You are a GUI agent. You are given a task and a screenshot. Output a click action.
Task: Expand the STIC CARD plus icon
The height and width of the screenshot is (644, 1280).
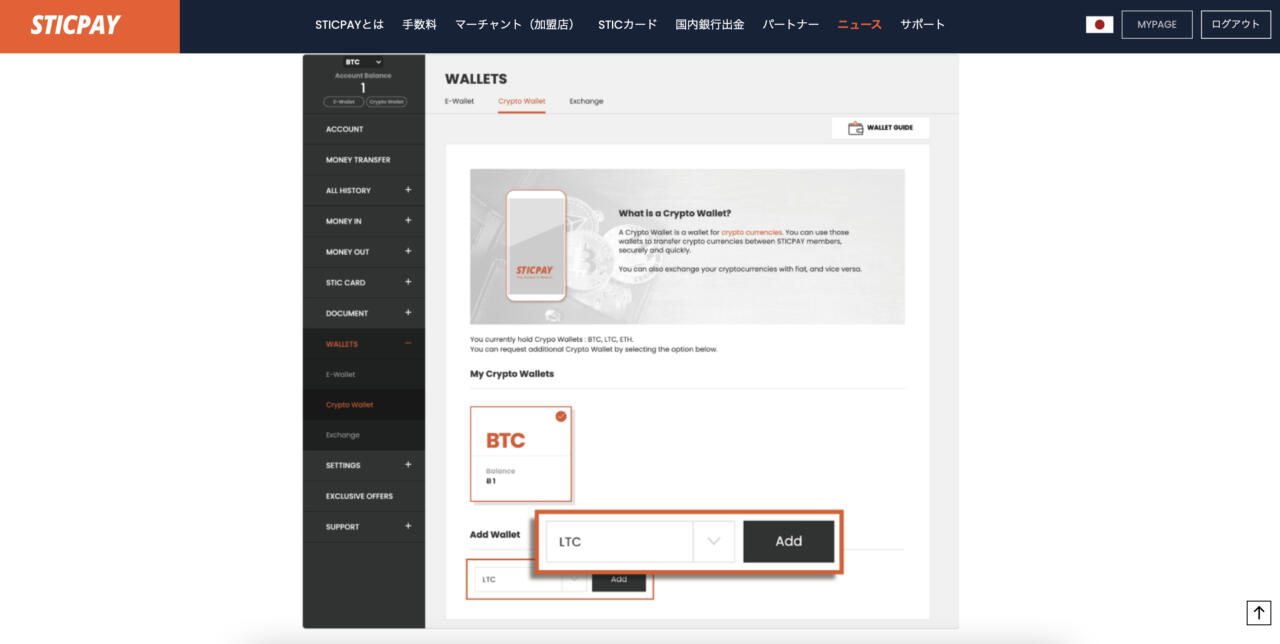click(x=408, y=282)
